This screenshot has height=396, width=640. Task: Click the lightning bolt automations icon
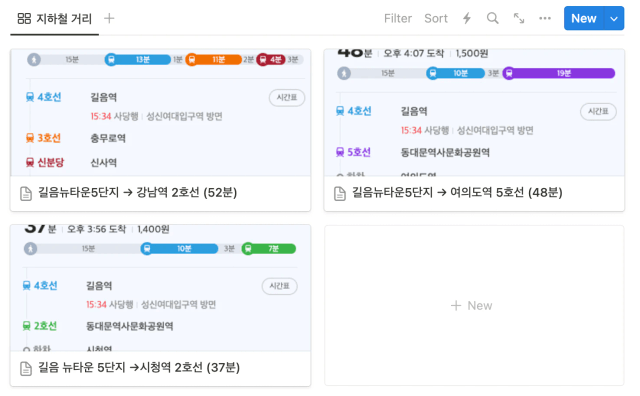(467, 18)
